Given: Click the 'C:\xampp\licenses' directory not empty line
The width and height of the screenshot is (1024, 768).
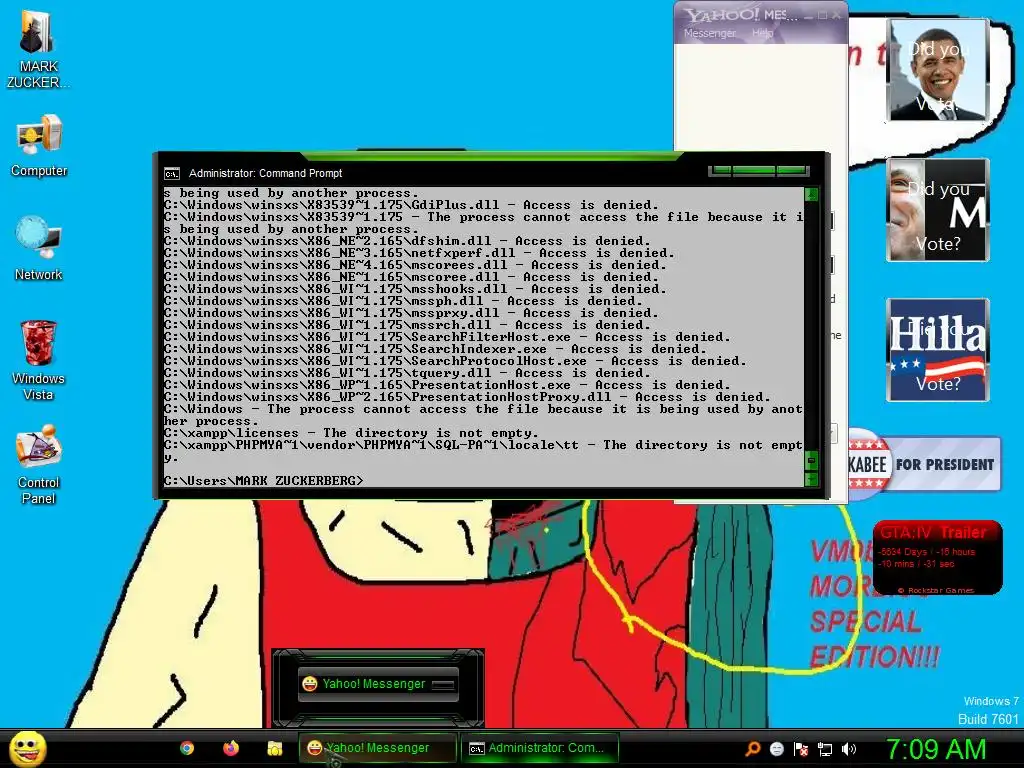Looking at the screenshot, I should [x=351, y=432].
